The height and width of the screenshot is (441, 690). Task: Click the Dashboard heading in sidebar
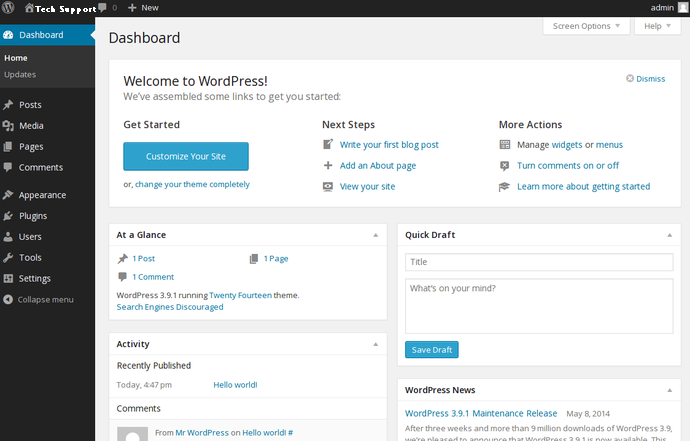(x=41, y=35)
